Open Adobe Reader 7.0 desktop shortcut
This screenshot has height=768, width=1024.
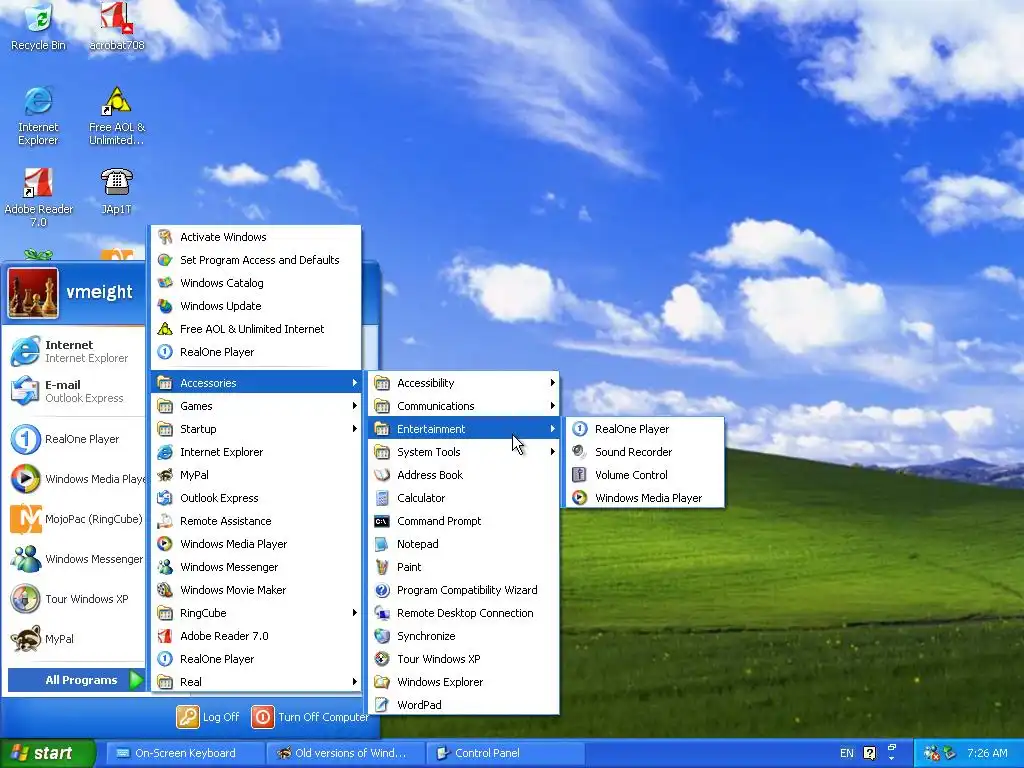point(38,197)
